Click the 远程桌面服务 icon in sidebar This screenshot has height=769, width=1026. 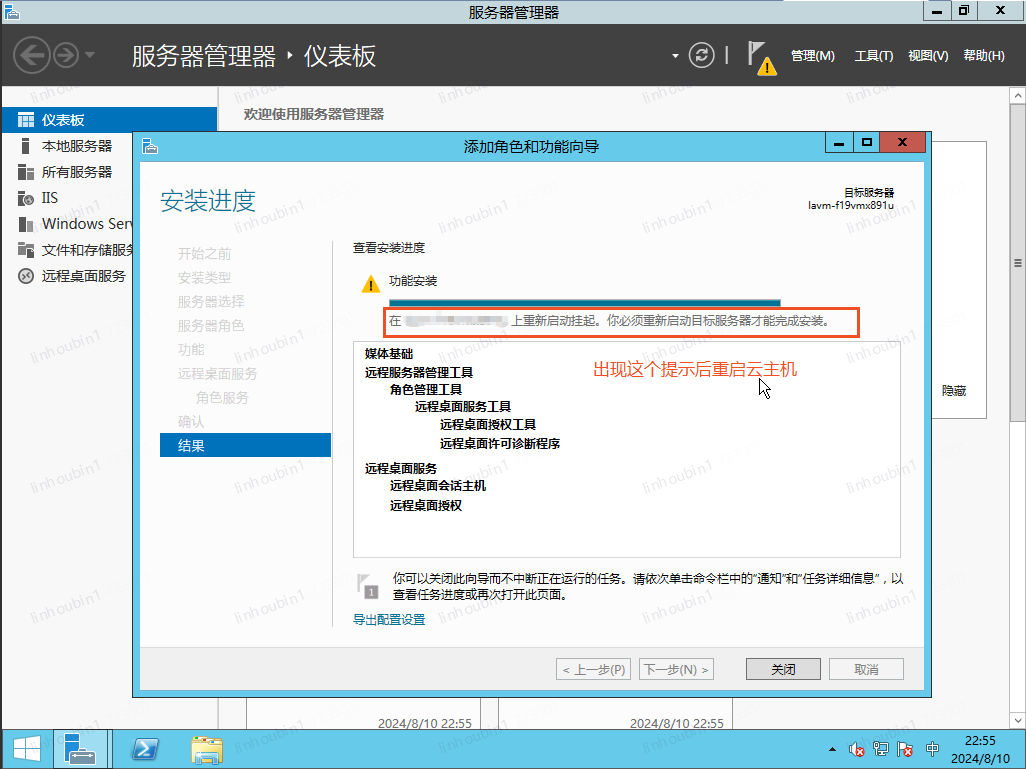coord(26,276)
